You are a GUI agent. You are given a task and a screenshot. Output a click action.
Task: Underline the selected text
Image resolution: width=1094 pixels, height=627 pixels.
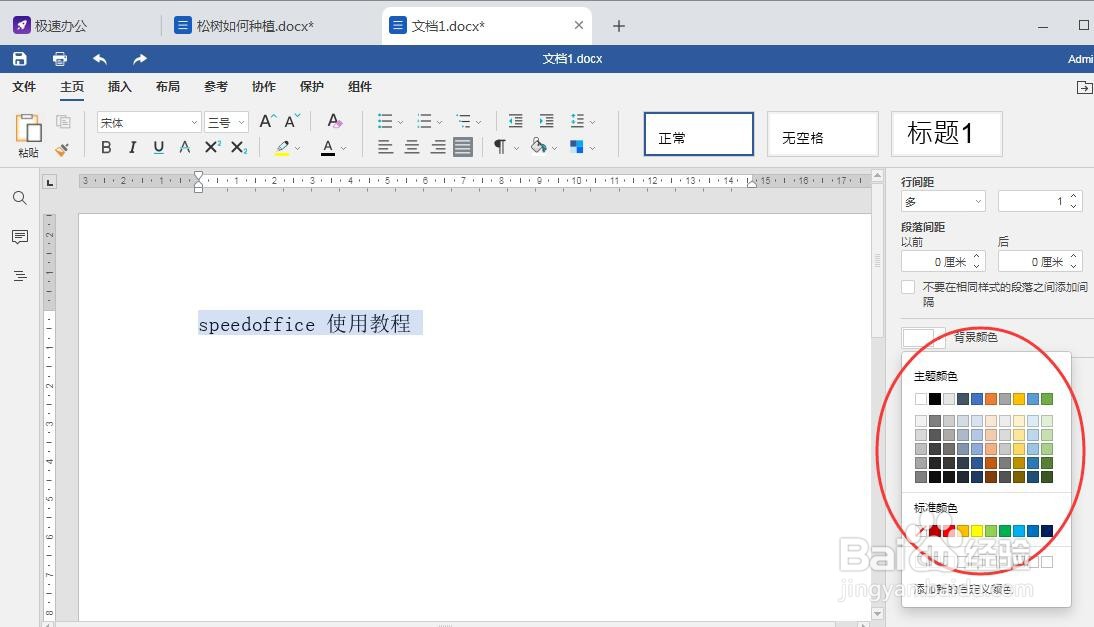[x=158, y=147]
